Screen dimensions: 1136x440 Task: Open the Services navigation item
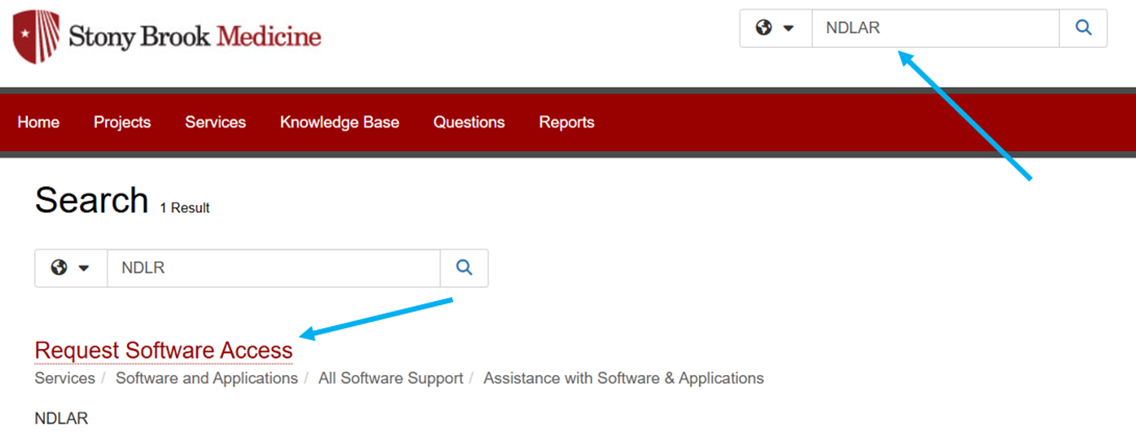(215, 123)
